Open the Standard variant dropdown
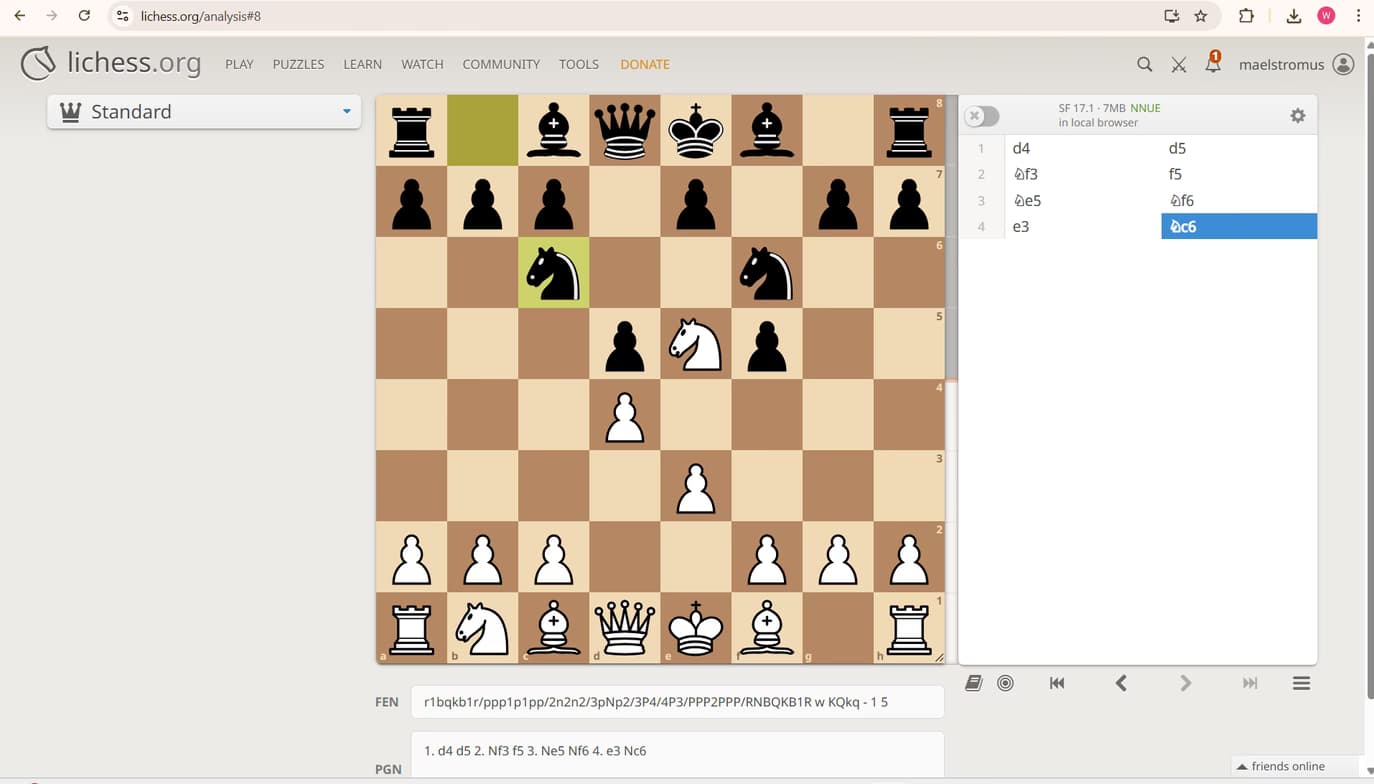Image resolution: width=1374 pixels, height=784 pixels. (204, 112)
